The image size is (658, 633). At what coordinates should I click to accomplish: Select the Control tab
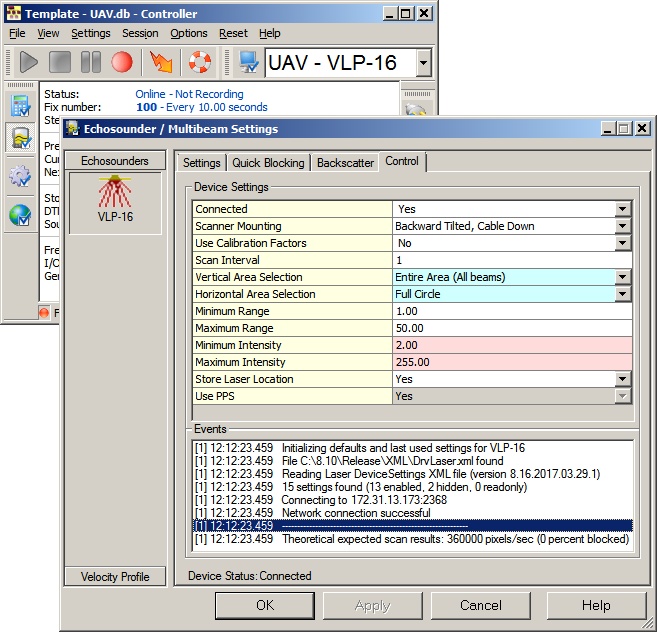(x=402, y=161)
